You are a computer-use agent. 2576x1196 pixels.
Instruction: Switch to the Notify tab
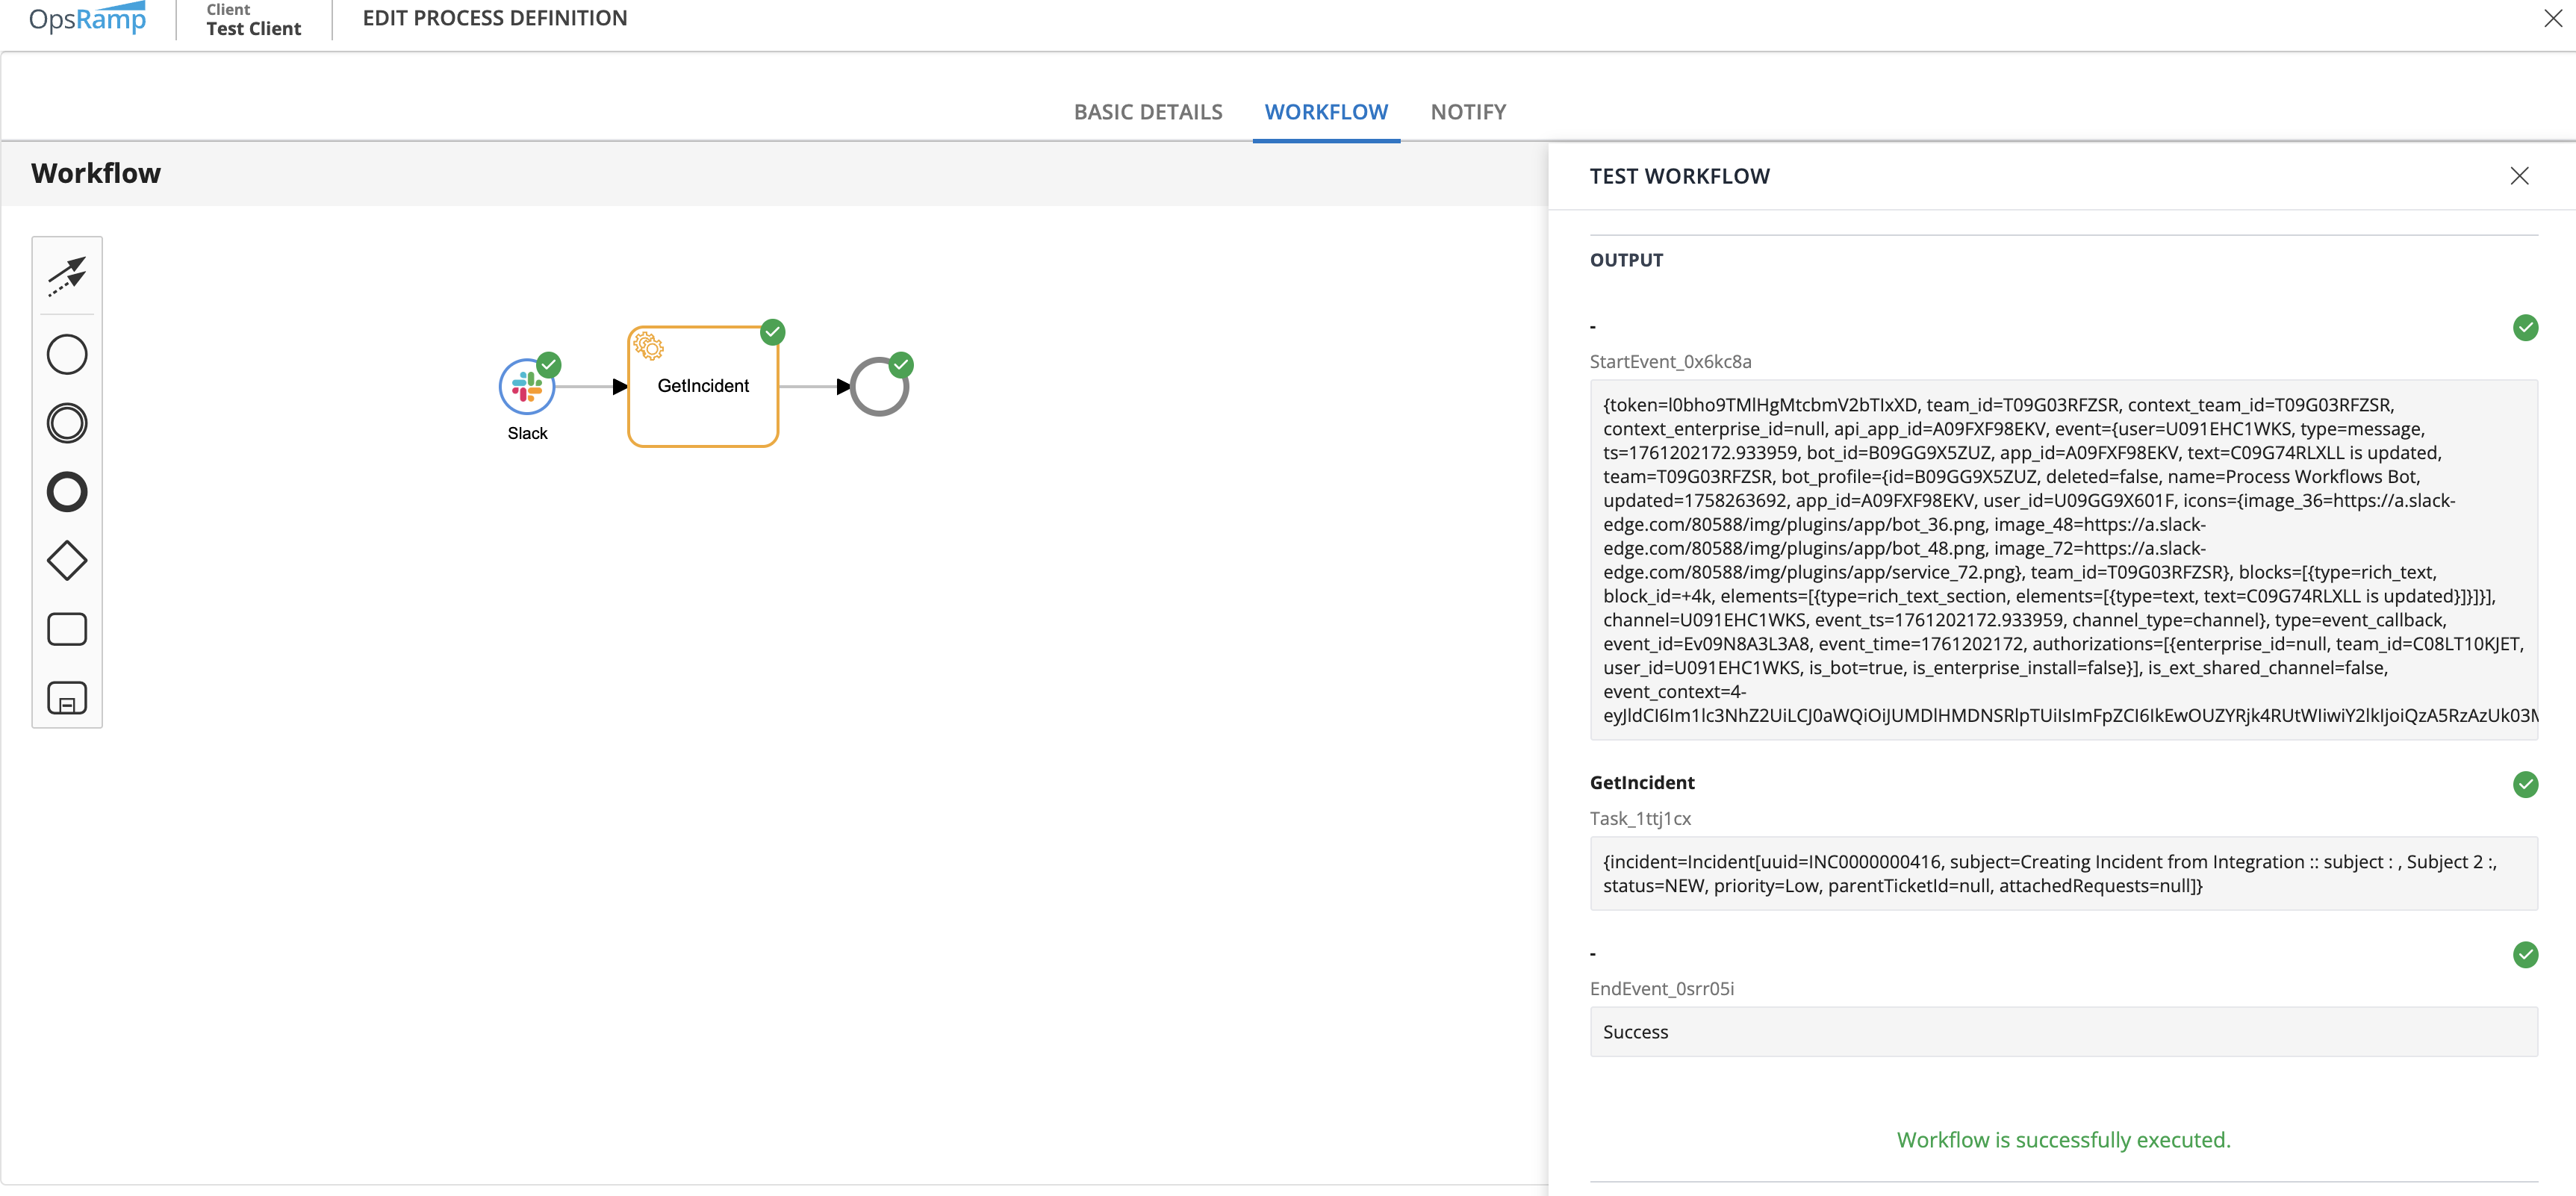[1467, 112]
